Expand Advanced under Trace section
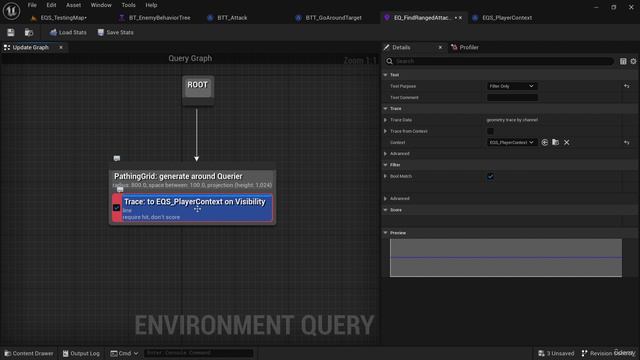 pyautogui.click(x=385, y=153)
